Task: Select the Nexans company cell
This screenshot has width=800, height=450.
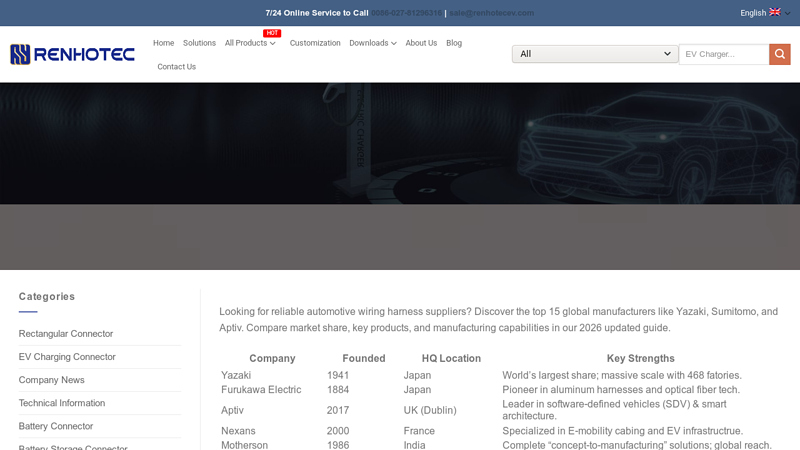Action: pos(238,431)
